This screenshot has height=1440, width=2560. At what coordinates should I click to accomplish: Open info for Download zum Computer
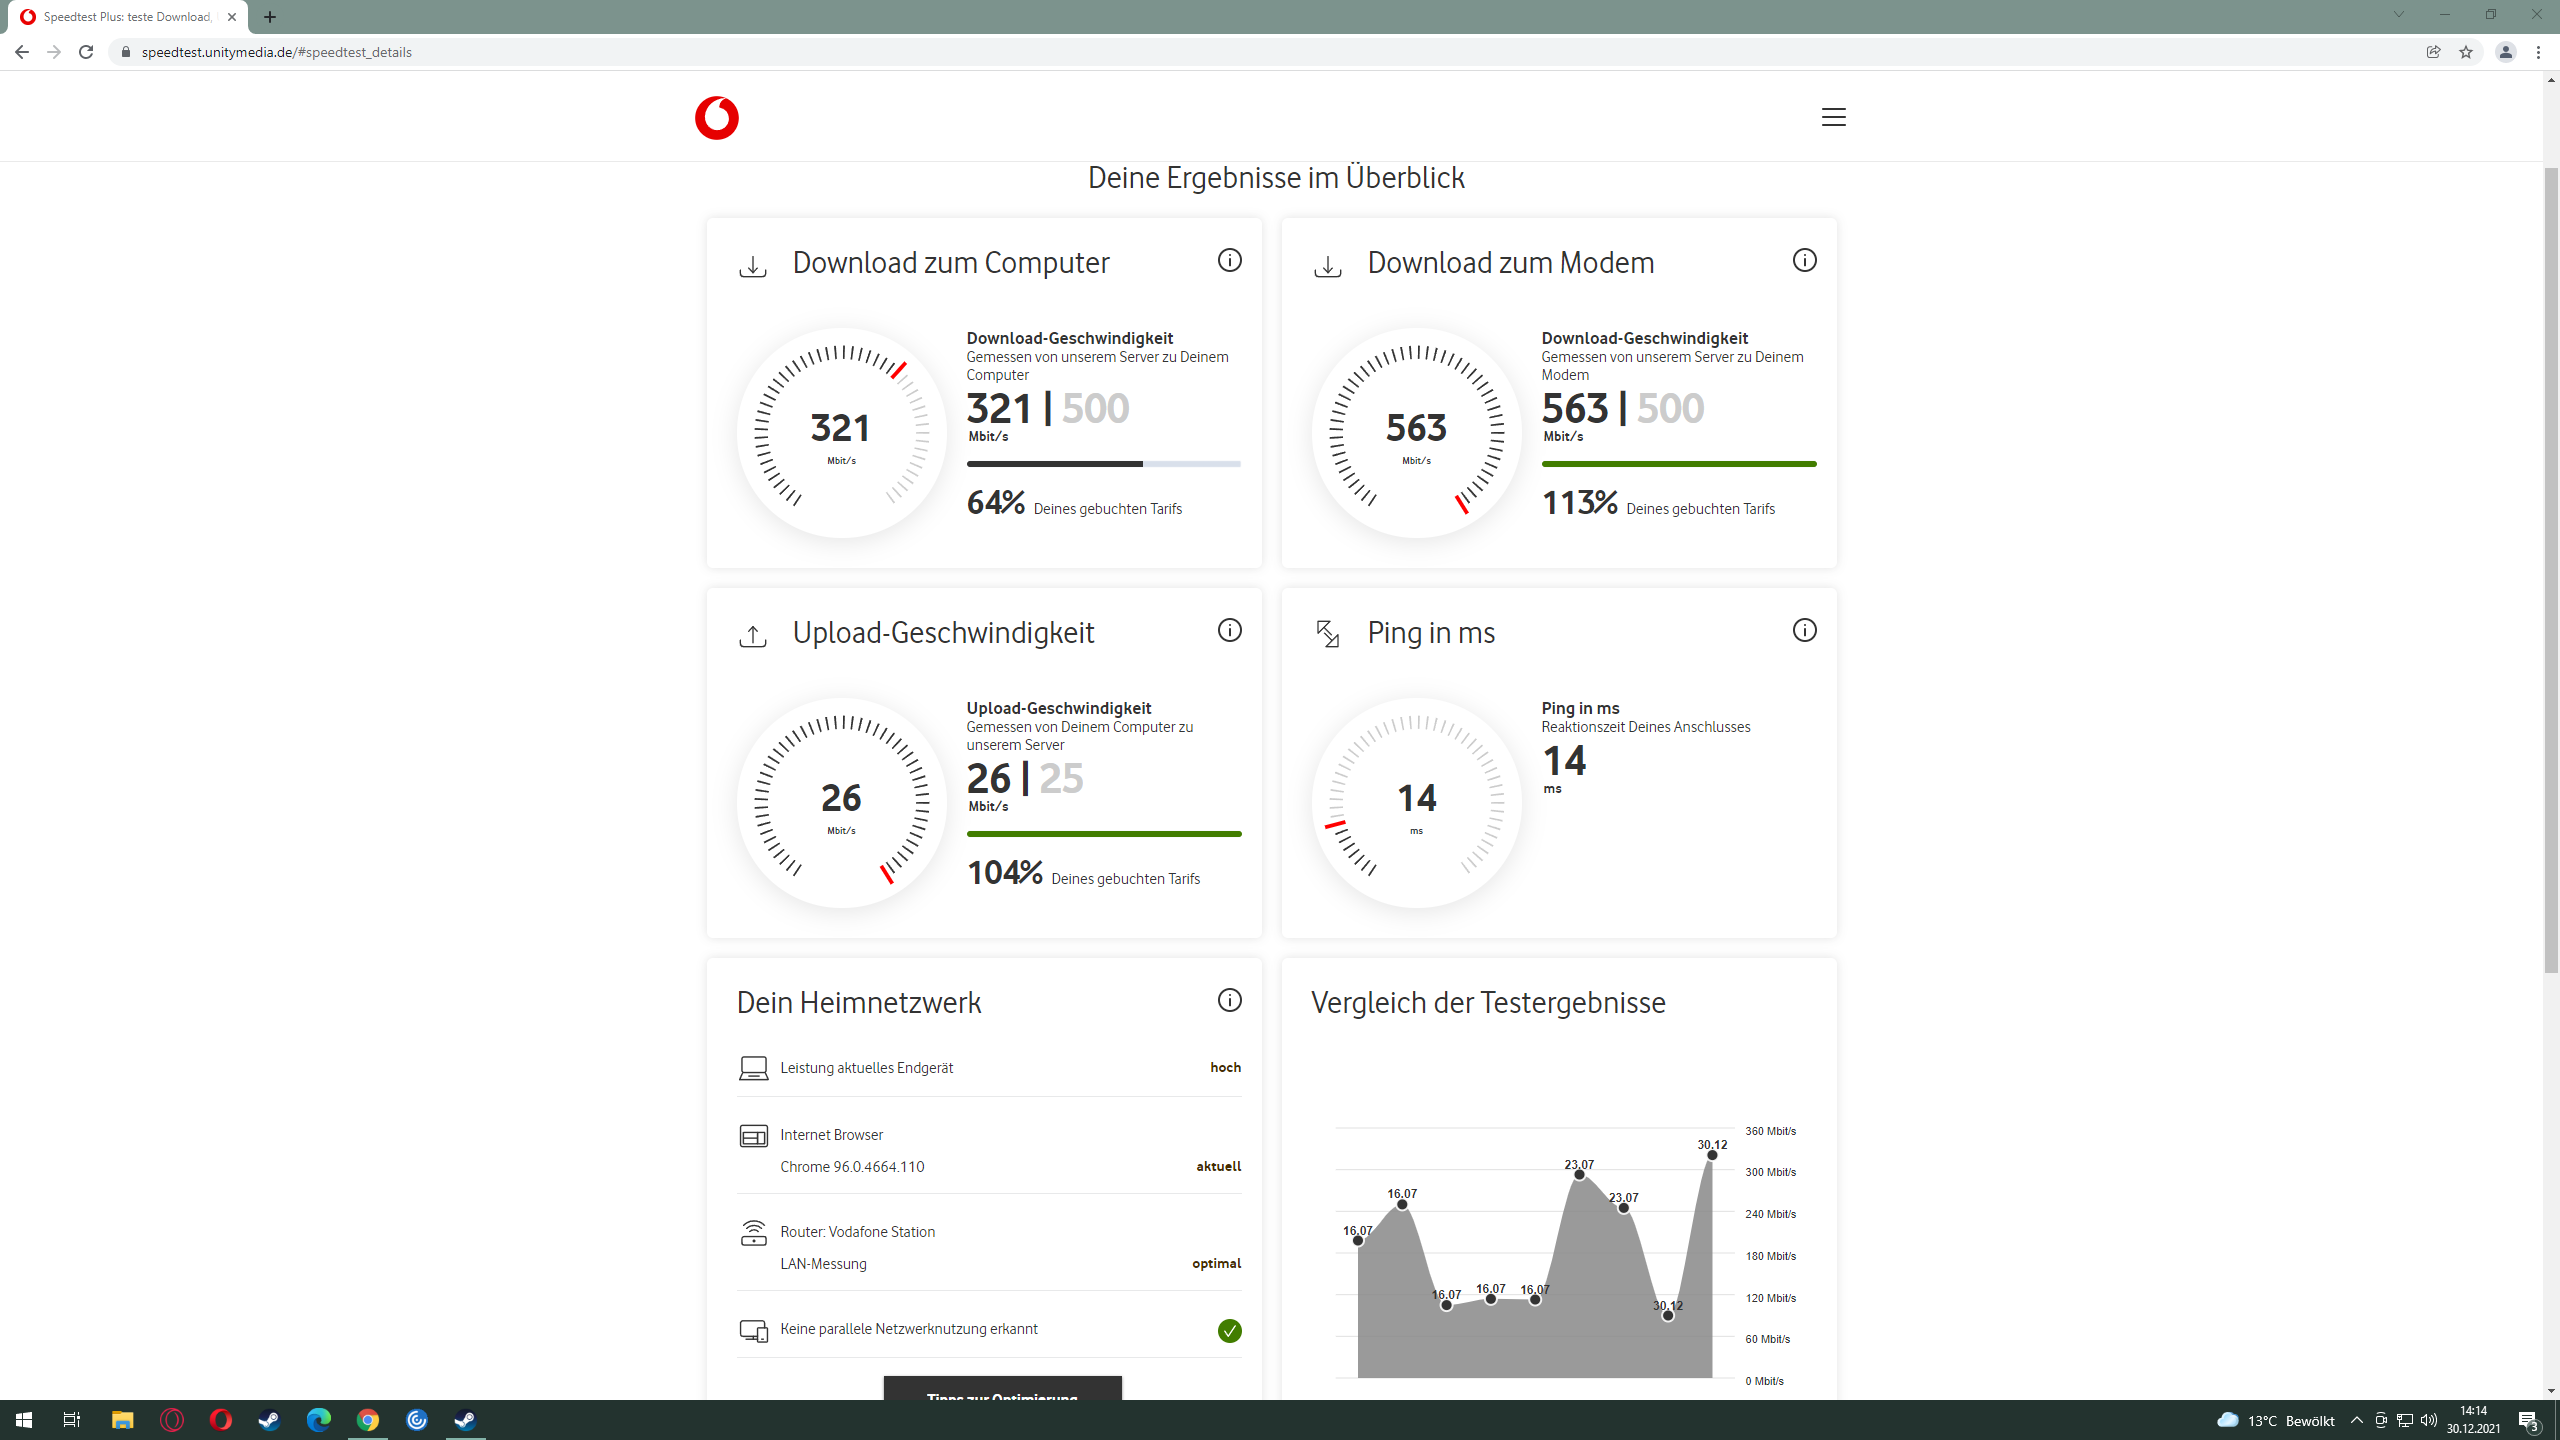point(1229,261)
